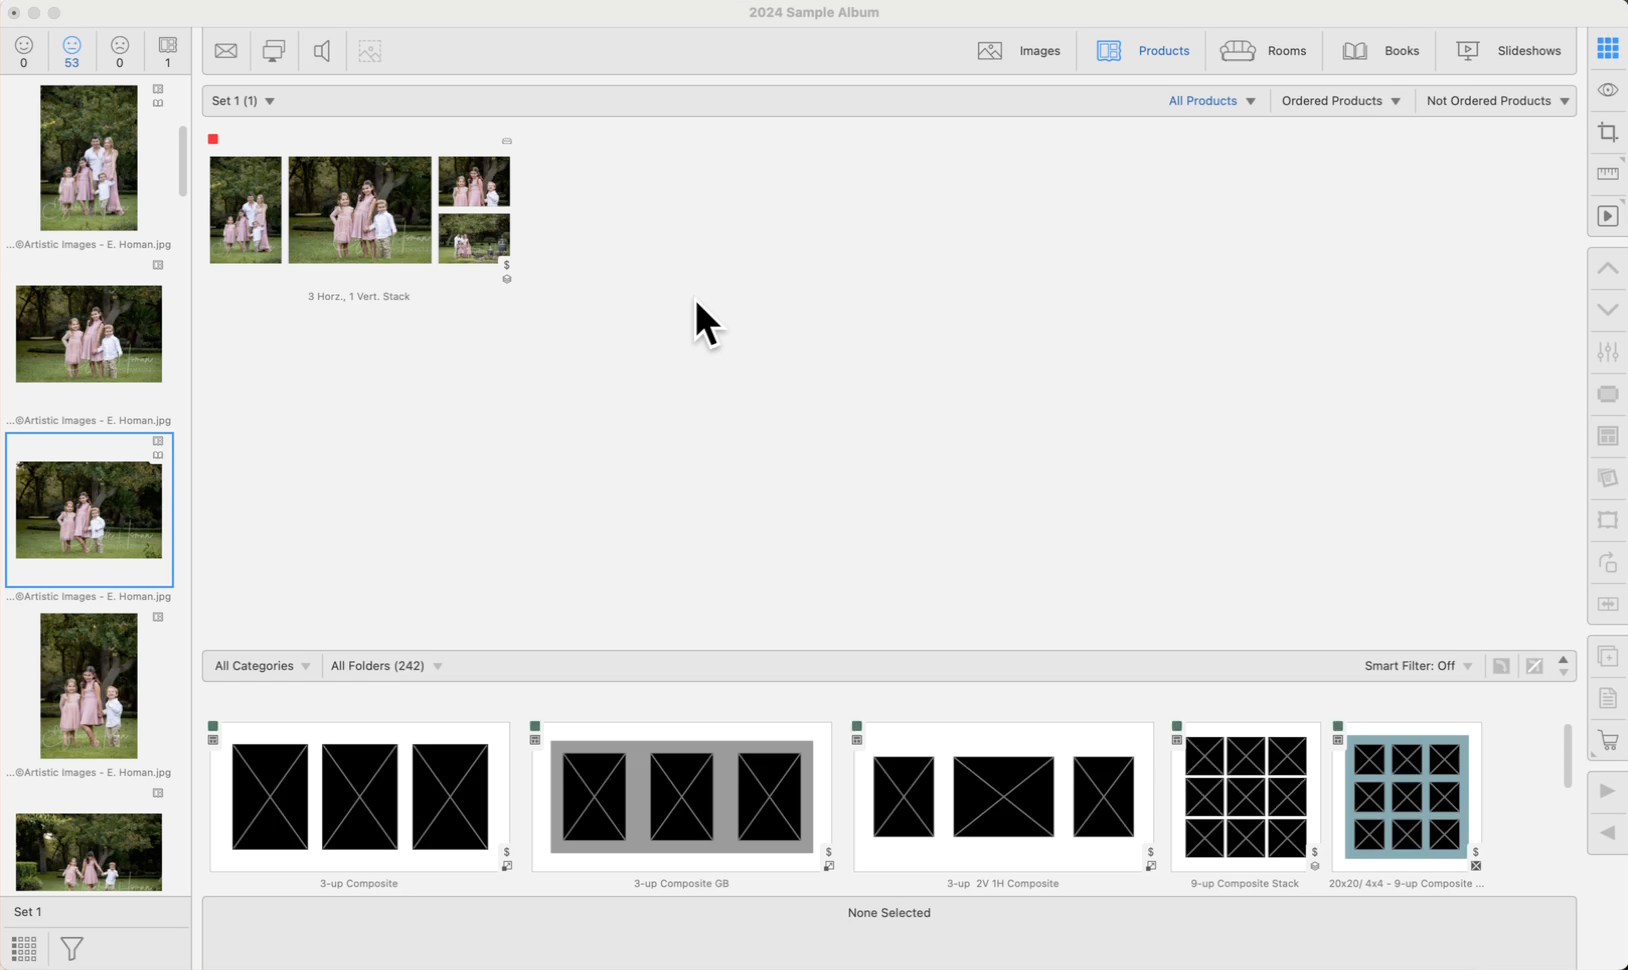Click the funnel filter icon
Viewport: 1628px width, 970px height.
point(72,948)
